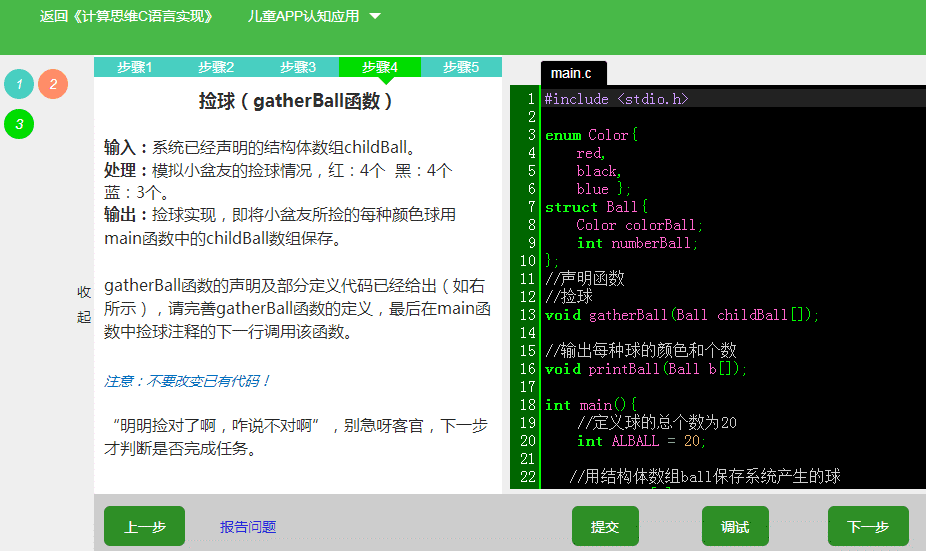The width and height of the screenshot is (926, 551).
Task: Switch to the 步骤3 tab
Action: 298,67
